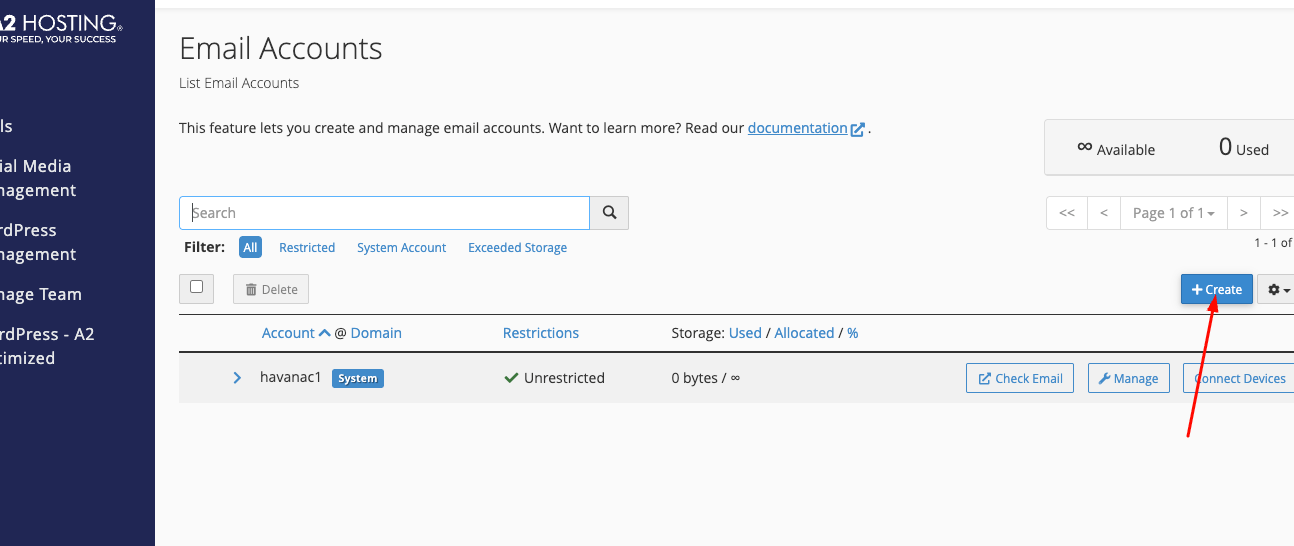Filter by Exceeded Storage
The image size is (1294, 546).
click(517, 248)
